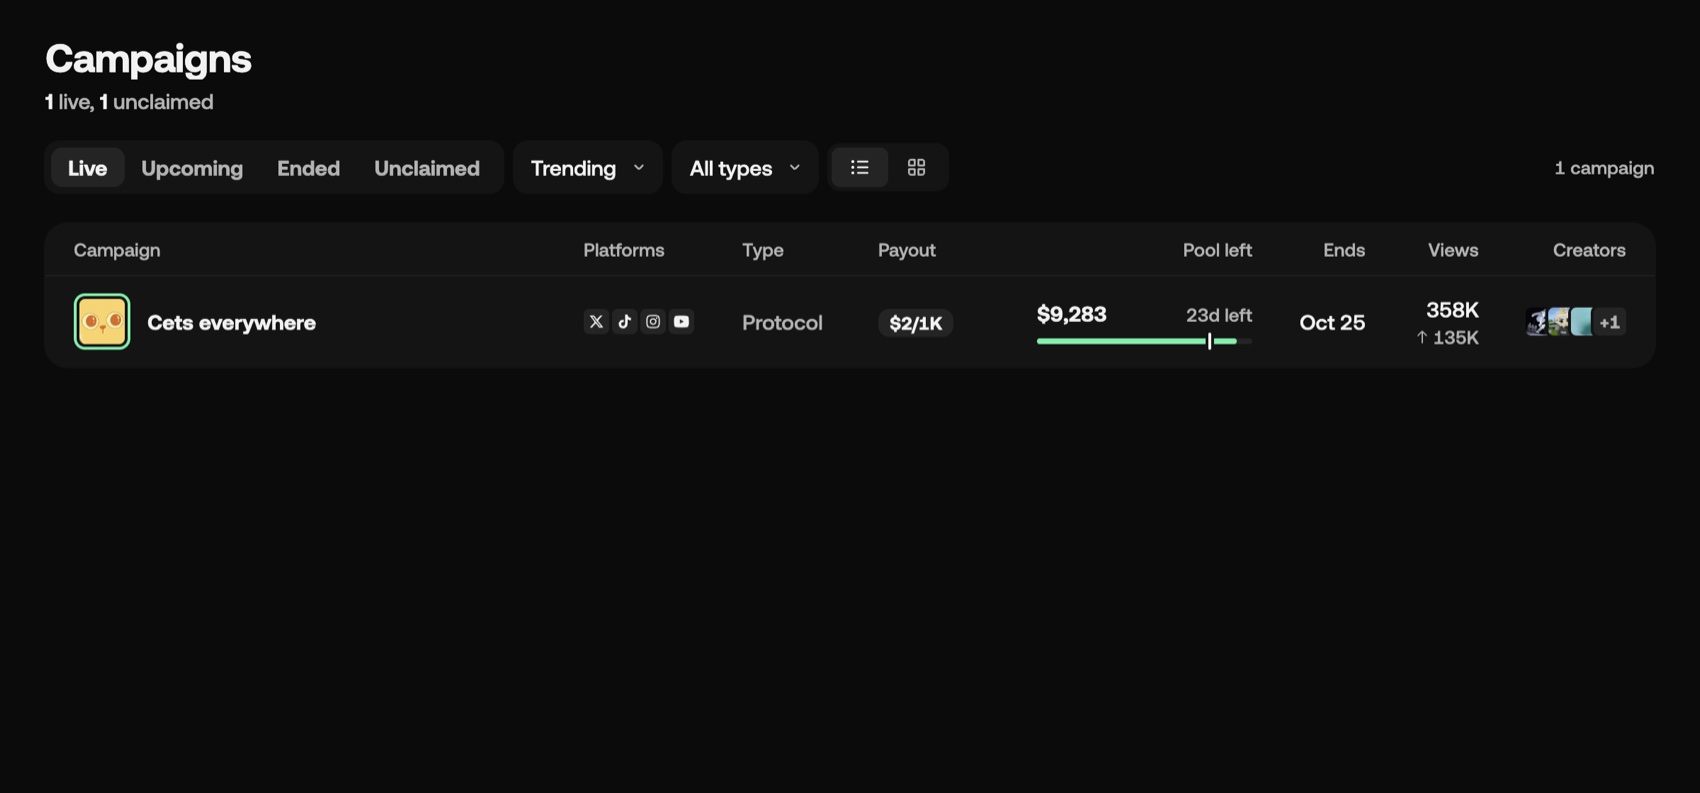Click the 135K views increase value
Screen dimensions: 1700x793
pyautogui.click(x=1447, y=338)
